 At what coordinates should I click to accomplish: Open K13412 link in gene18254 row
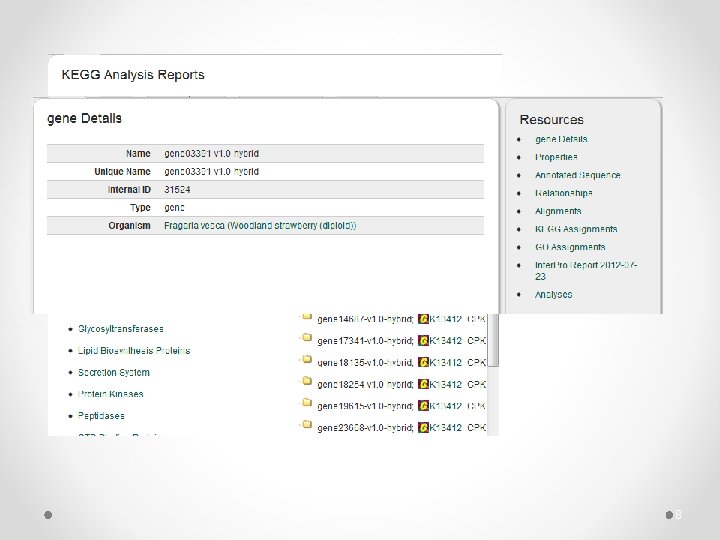[445, 384]
